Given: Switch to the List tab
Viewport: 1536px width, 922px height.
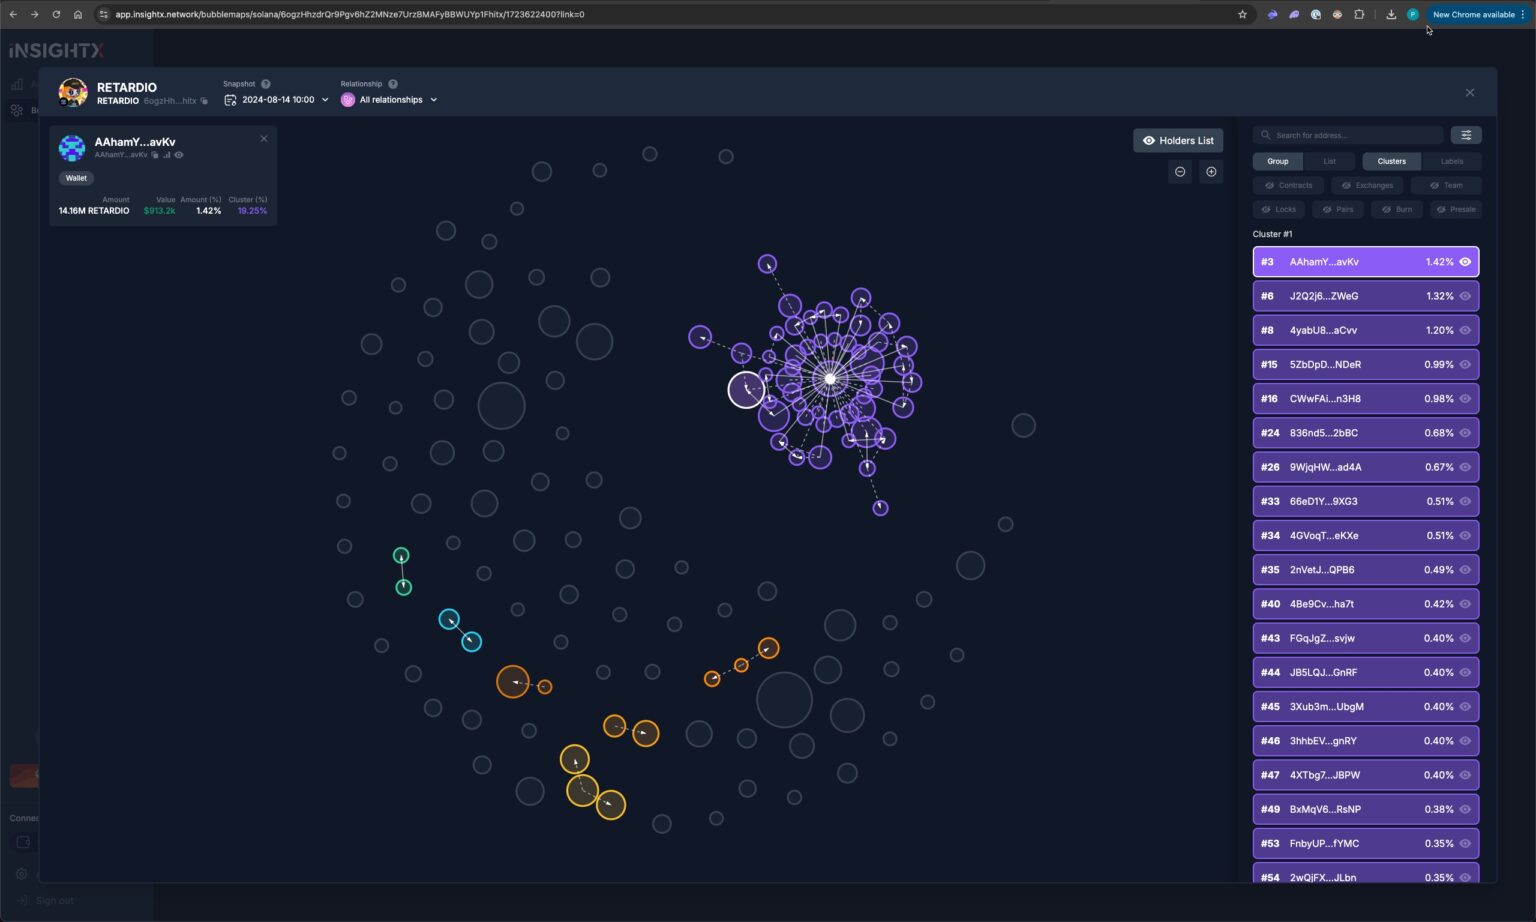Looking at the screenshot, I should tap(1329, 161).
